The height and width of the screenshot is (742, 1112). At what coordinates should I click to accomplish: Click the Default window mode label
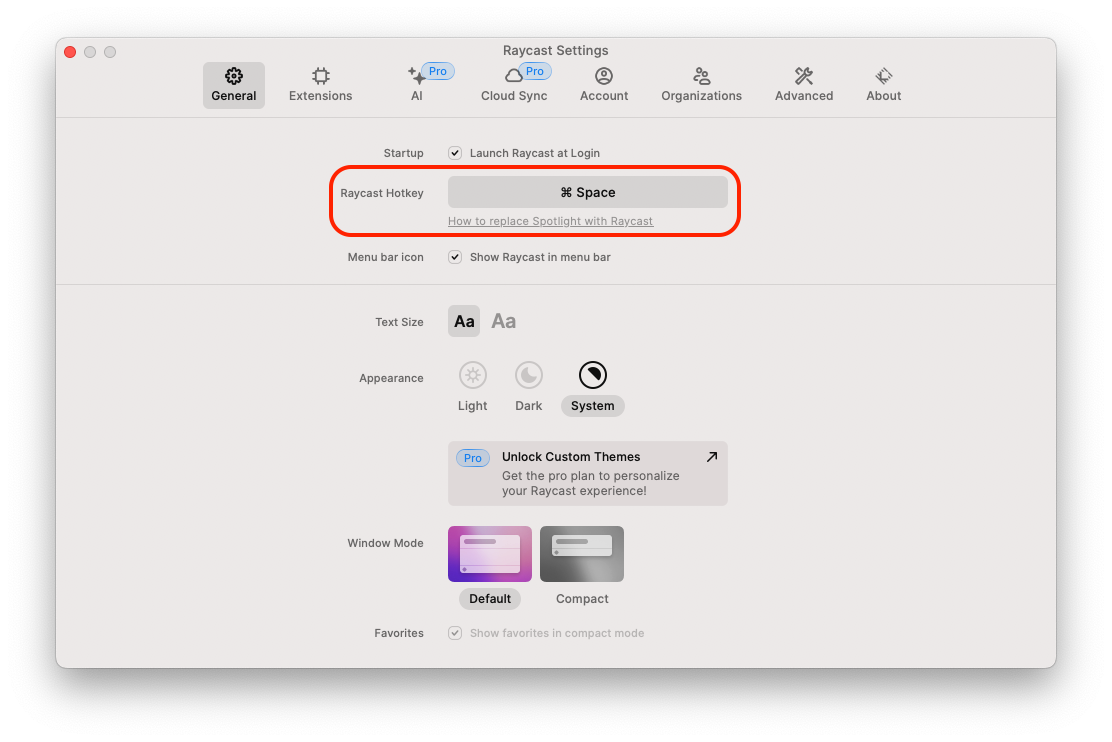490,599
